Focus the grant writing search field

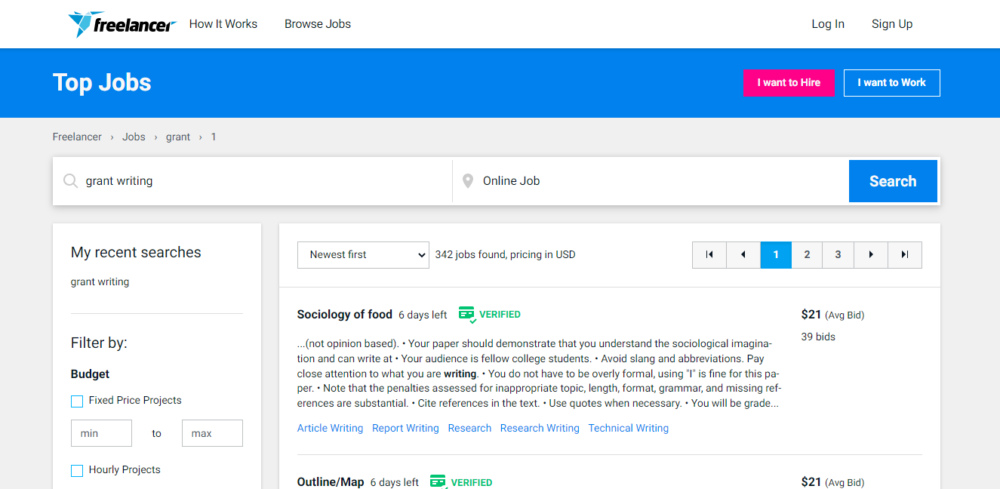pyautogui.click(x=253, y=181)
